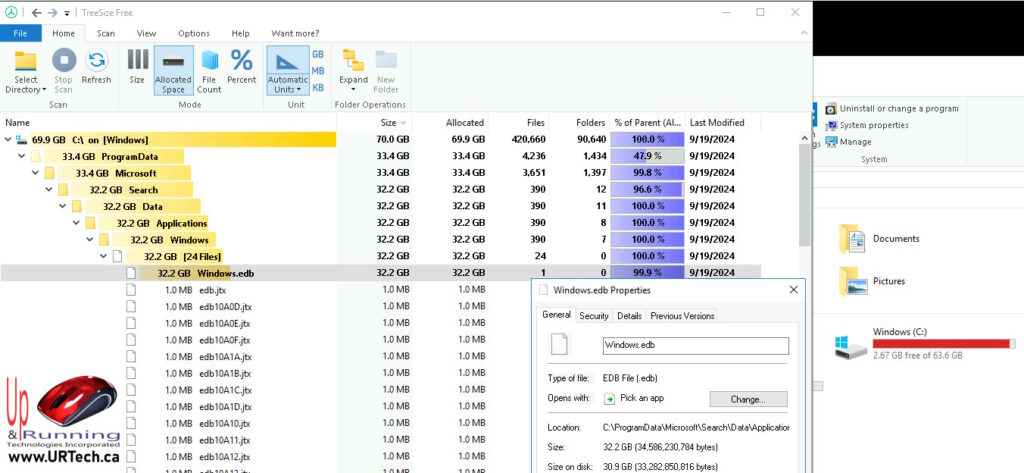Select the File Count mode icon
This screenshot has height=473, width=1024.
pyautogui.click(x=209, y=62)
